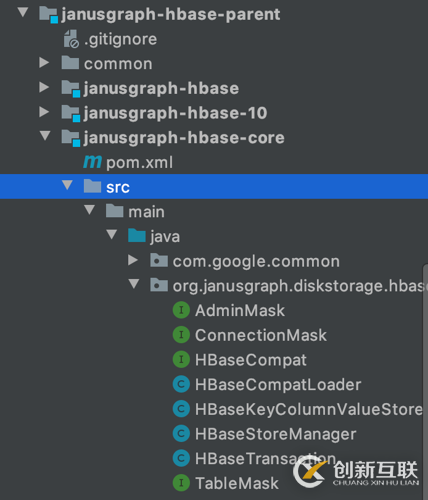
Task: Collapse the janusgraph-hbase-parent tree node
Action: point(23,13)
